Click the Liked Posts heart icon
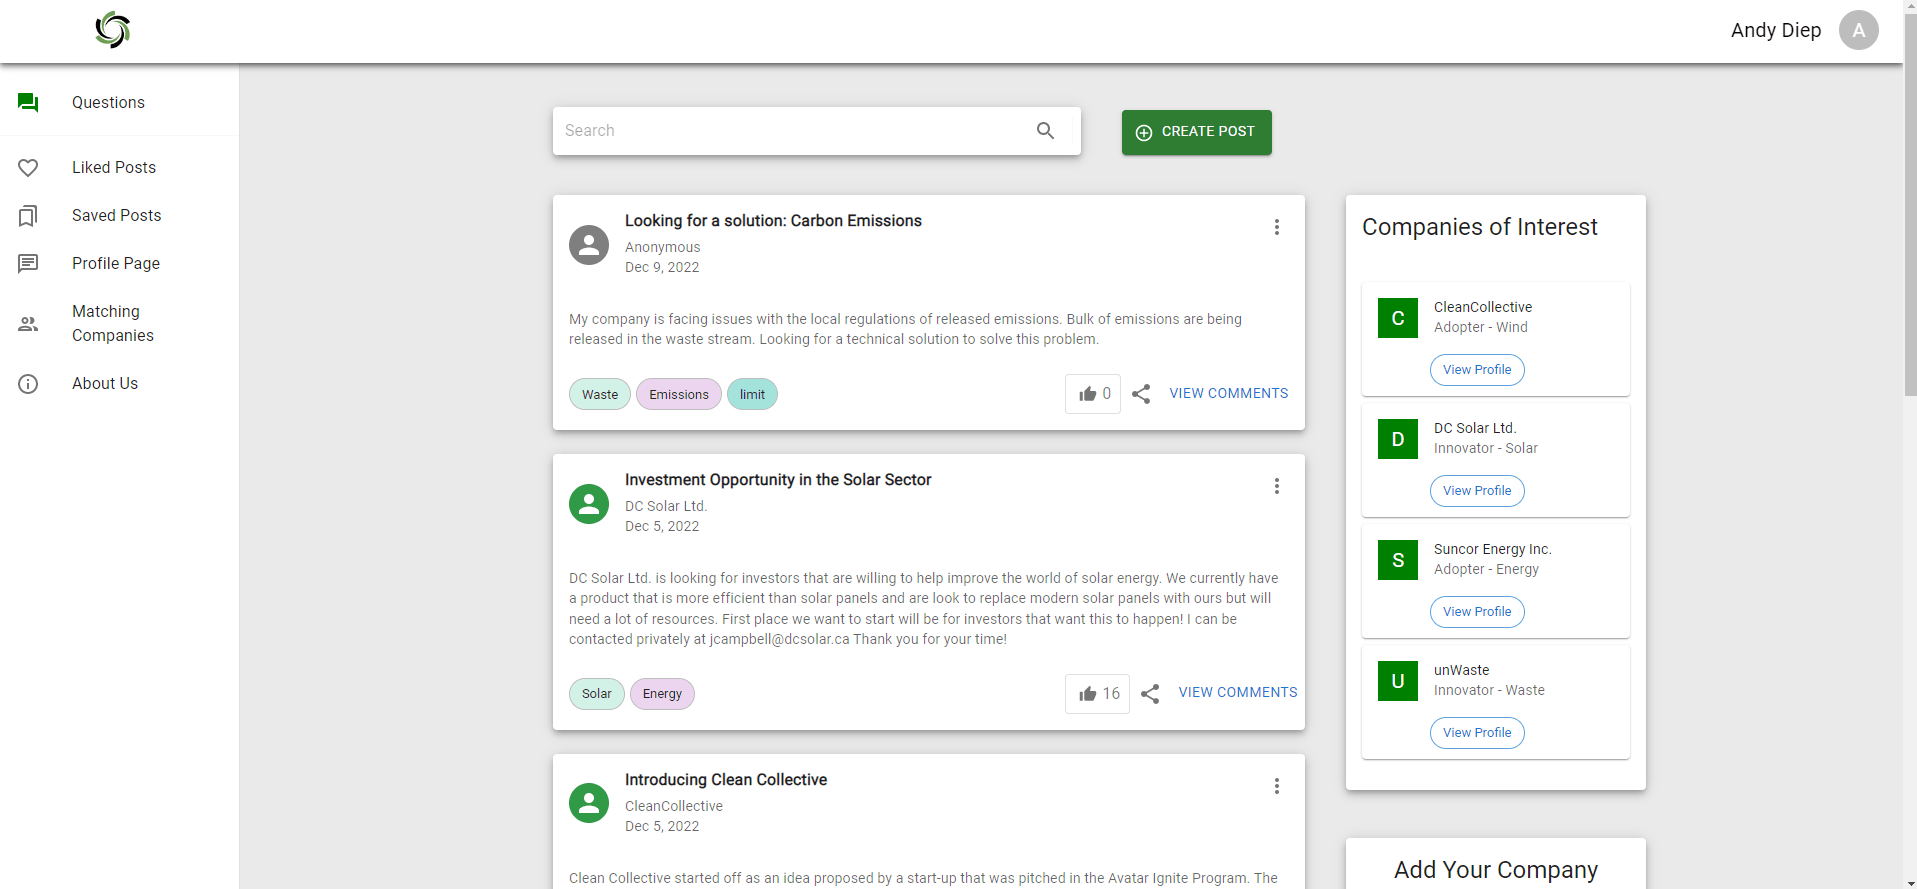This screenshot has height=889, width=1917. tap(28, 168)
